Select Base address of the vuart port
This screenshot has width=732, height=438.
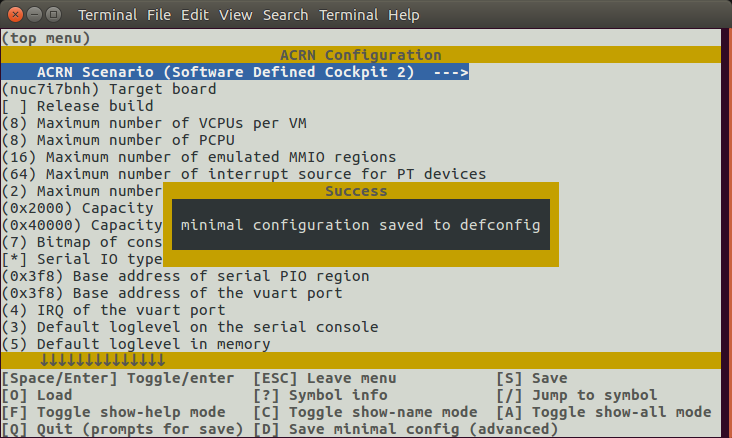tap(172, 293)
